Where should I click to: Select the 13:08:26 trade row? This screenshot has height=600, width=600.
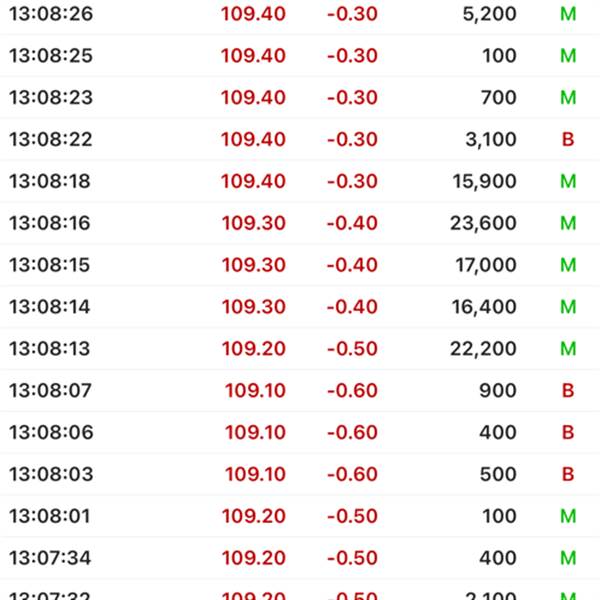pyautogui.click(x=300, y=14)
